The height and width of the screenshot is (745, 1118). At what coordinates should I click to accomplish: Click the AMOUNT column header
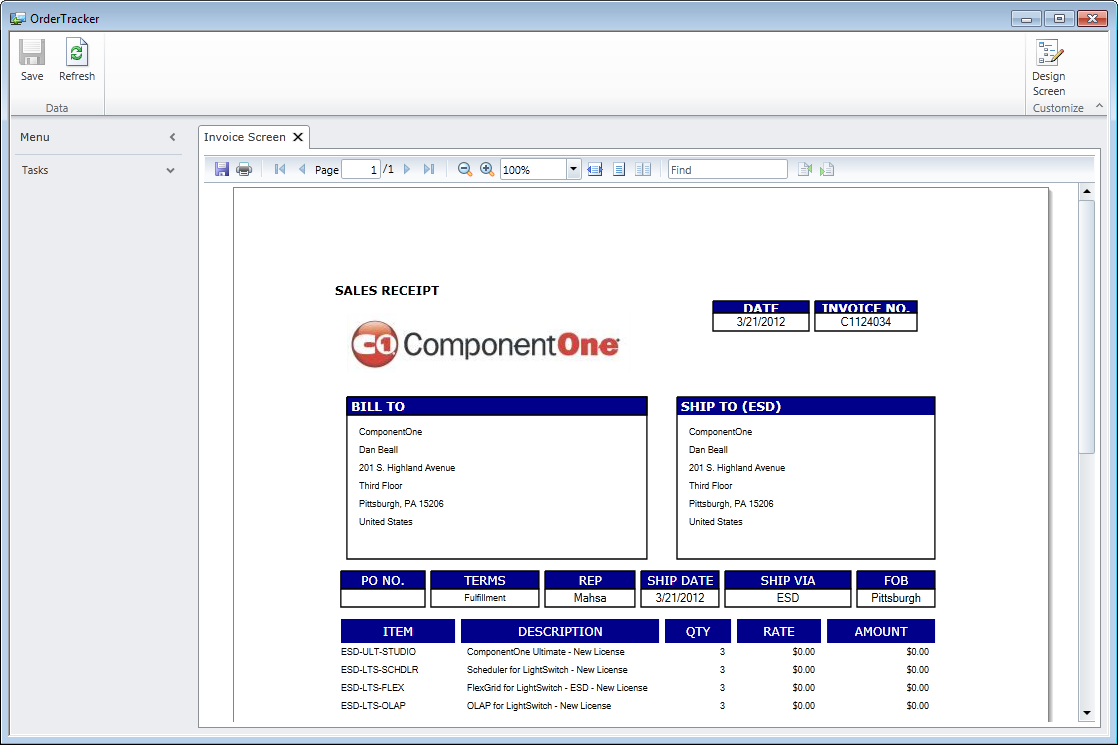(x=881, y=632)
